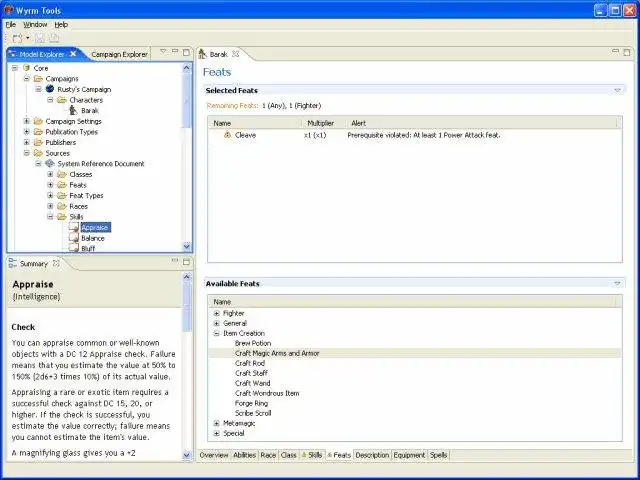The height and width of the screenshot is (480, 640).
Task: Switch to the Overview editor tab
Action: coord(214,455)
